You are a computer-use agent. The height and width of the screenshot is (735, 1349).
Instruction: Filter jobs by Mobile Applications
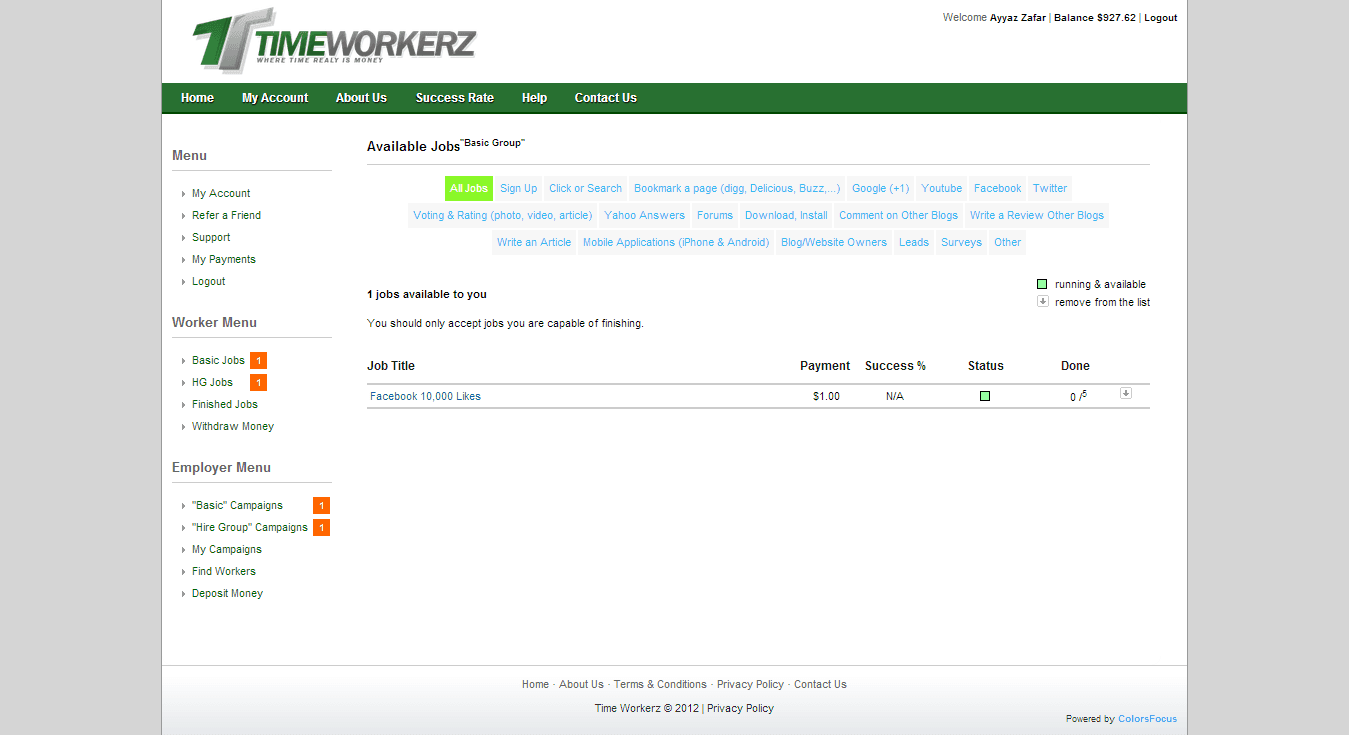(x=676, y=242)
